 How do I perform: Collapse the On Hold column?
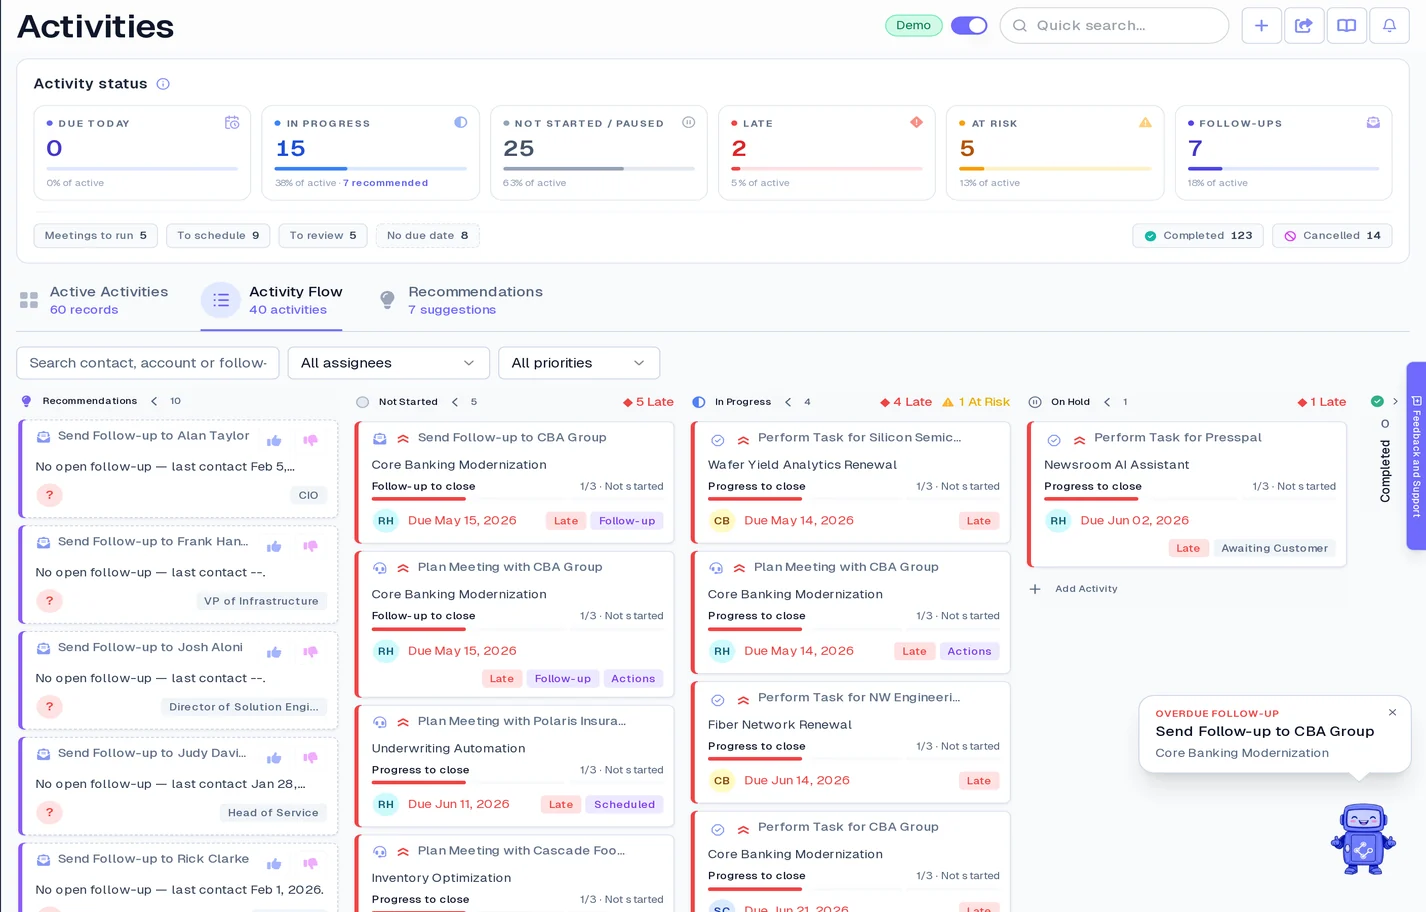(1107, 402)
